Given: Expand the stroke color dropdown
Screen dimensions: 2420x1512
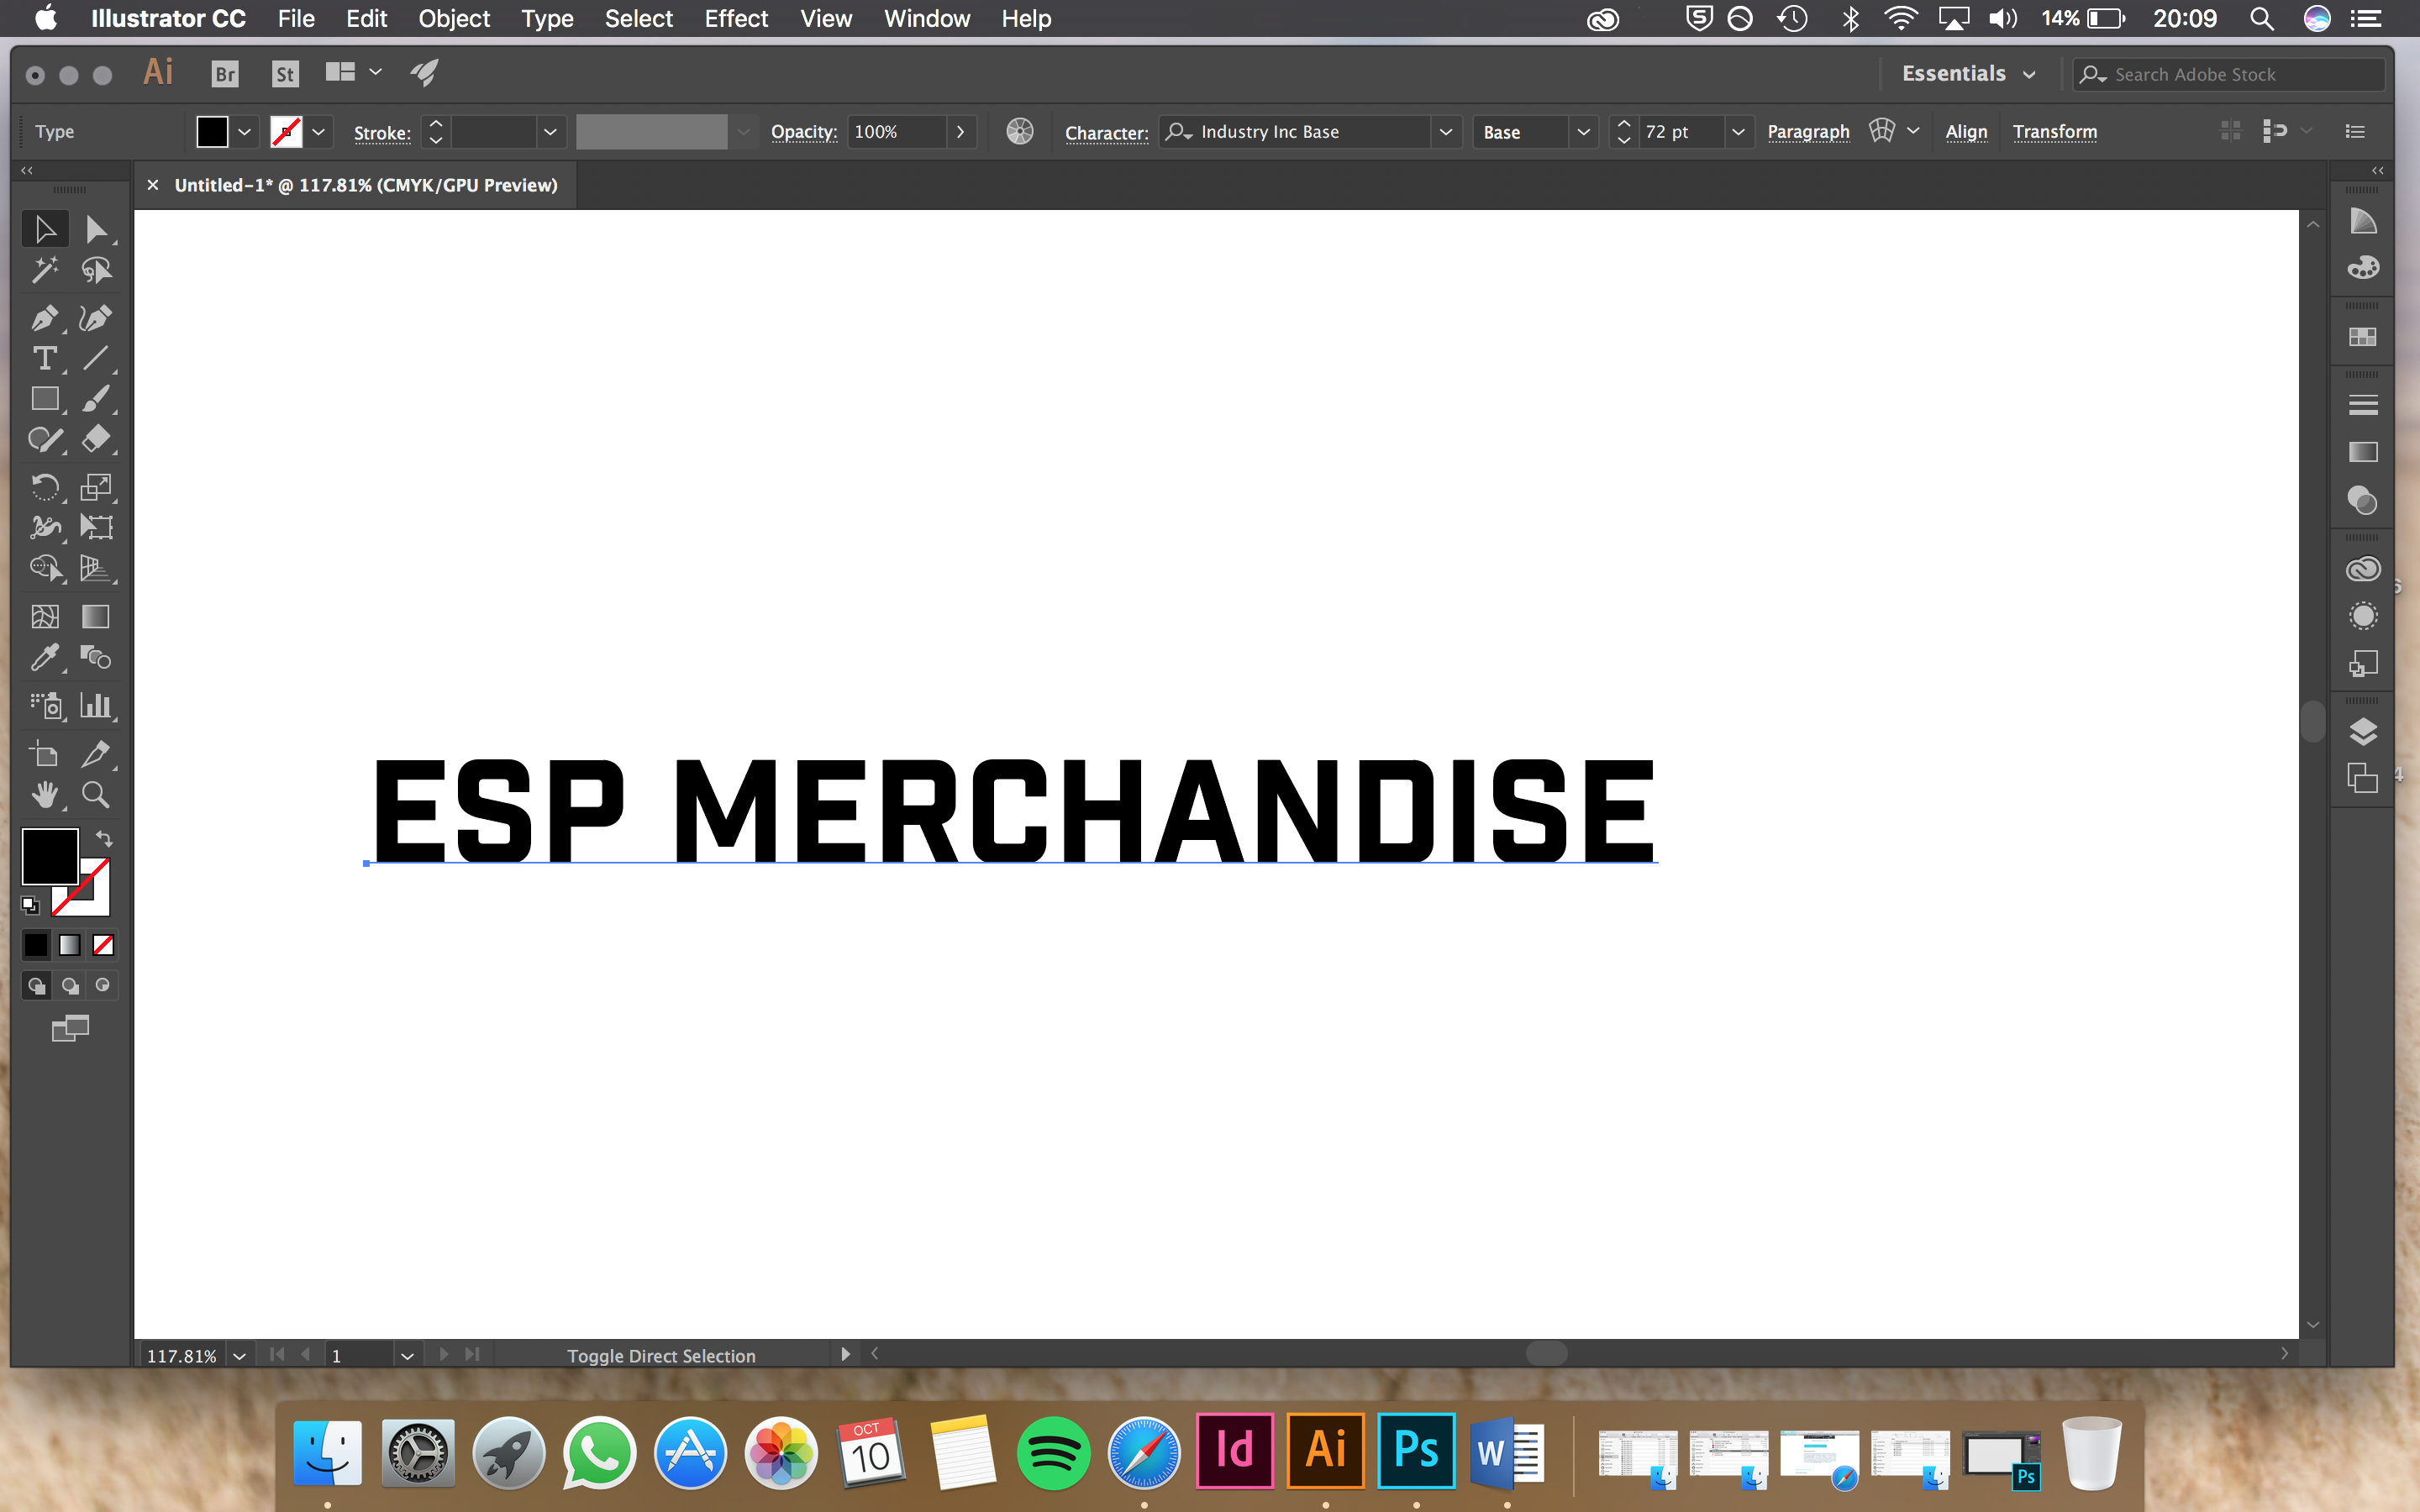Looking at the screenshot, I should tap(319, 131).
